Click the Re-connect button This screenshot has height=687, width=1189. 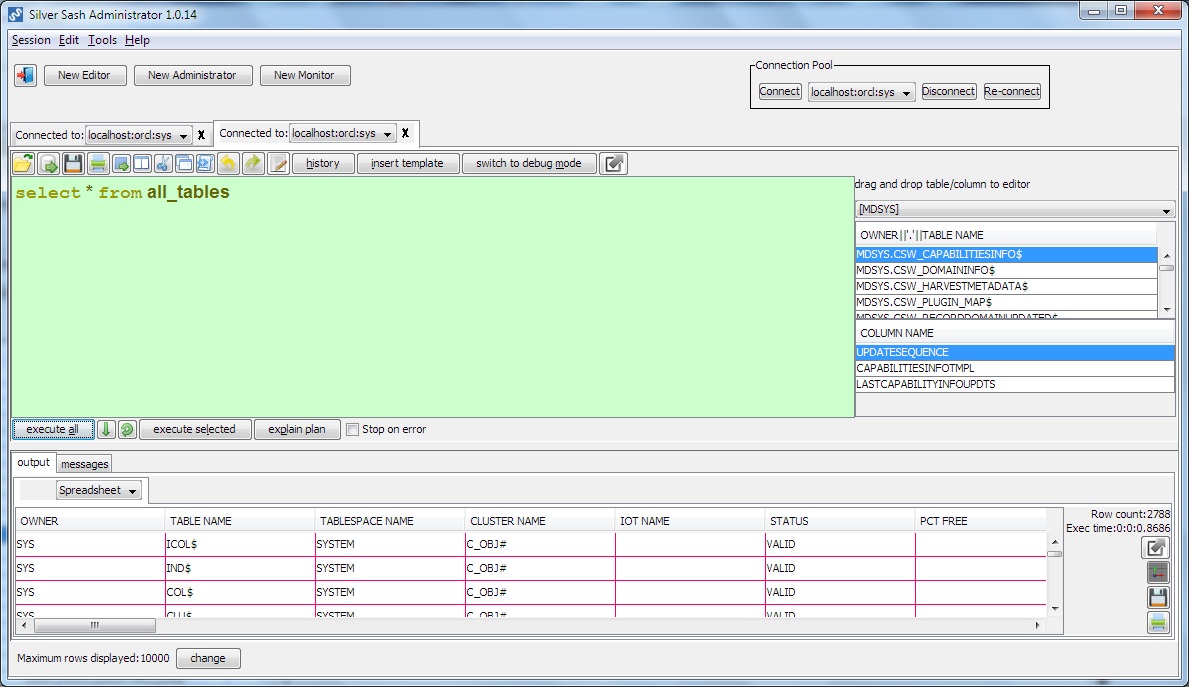pyautogui.click(x=1012, y=91)
